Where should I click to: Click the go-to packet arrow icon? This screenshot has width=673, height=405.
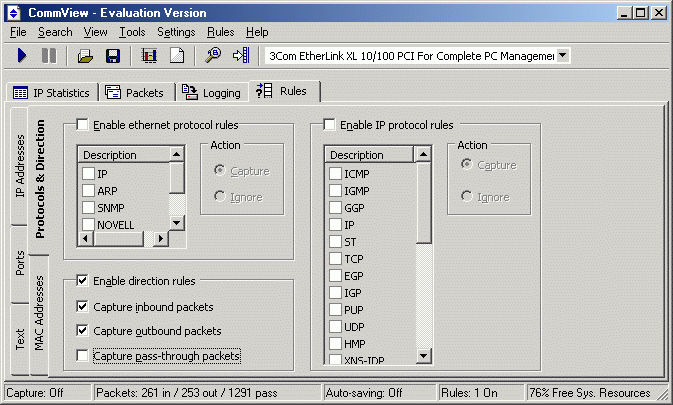(241, 56)
